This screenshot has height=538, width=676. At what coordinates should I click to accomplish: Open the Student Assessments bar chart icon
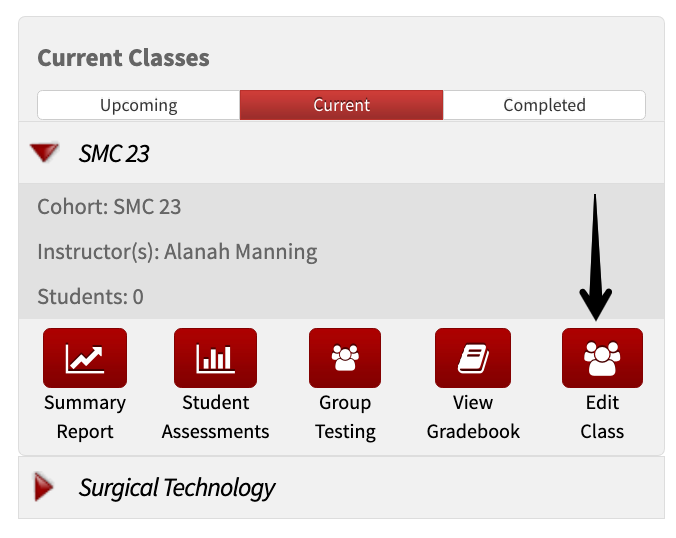point(216,358)
